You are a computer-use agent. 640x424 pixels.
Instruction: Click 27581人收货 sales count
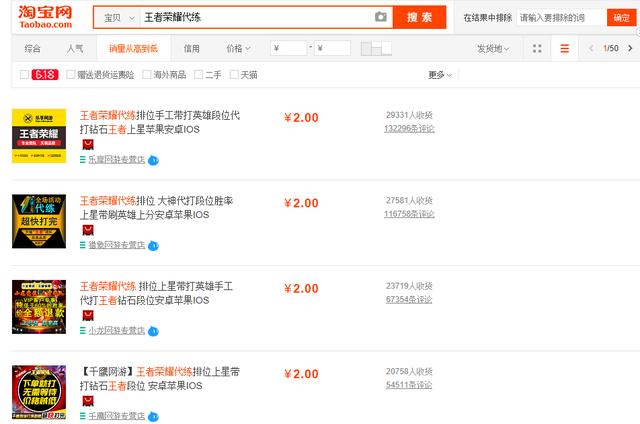point(409,200)
